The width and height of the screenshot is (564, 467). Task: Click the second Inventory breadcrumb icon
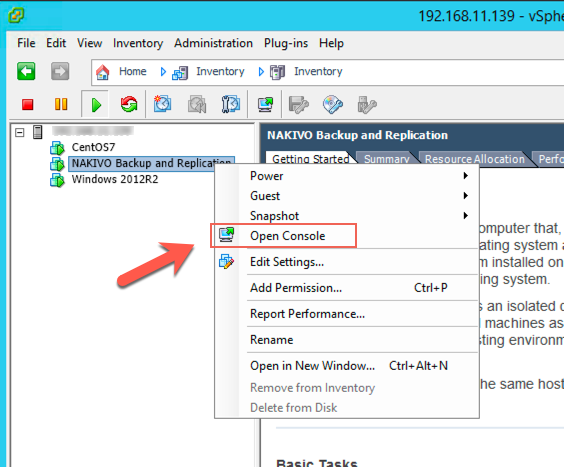coord(277,72)
